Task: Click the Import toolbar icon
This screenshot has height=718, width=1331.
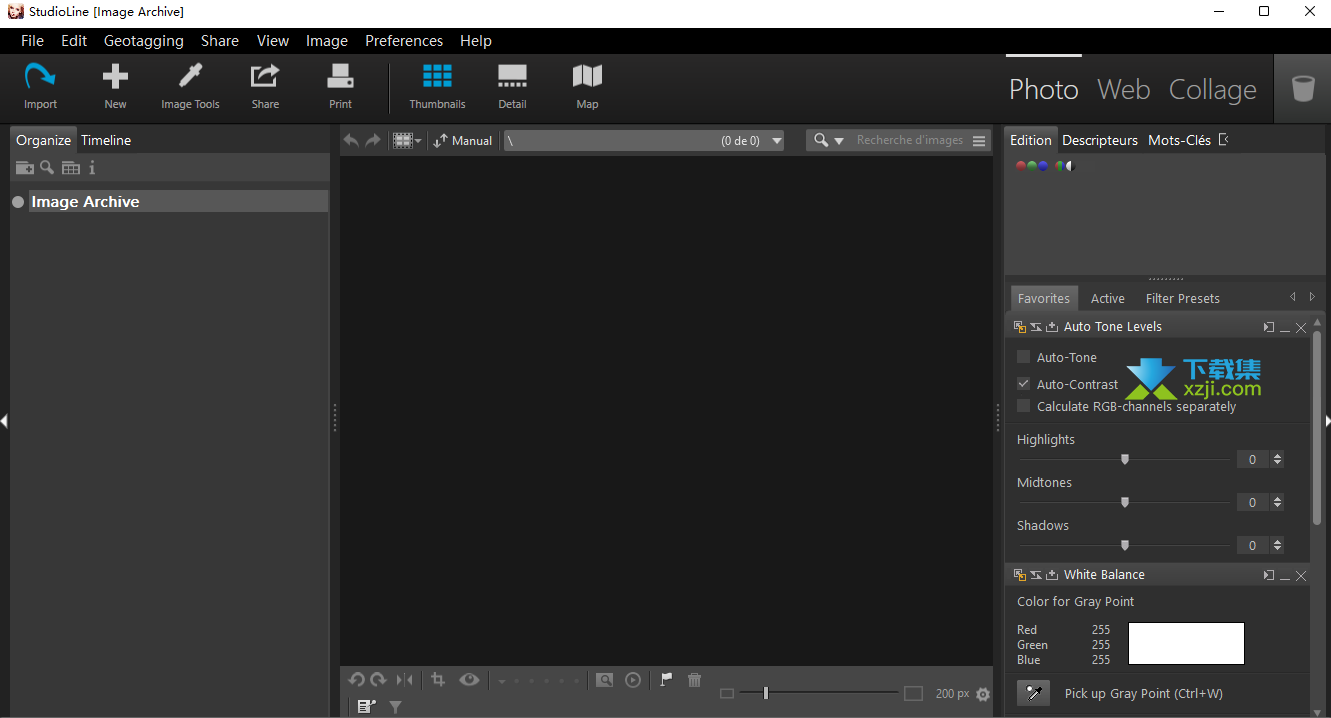Action: coord(40,86)
